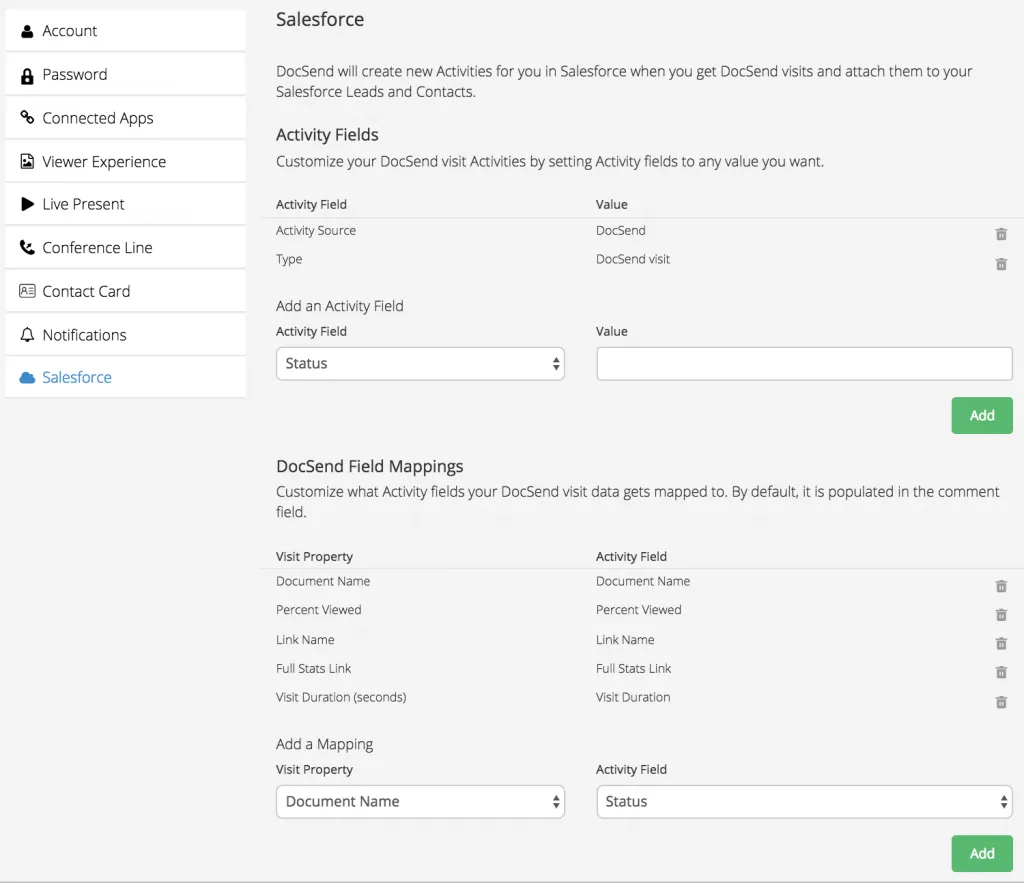Viewport: 1024px width, 883px height.
Task: Remove the Visit Duration mapping
Action: point(1001,702)
